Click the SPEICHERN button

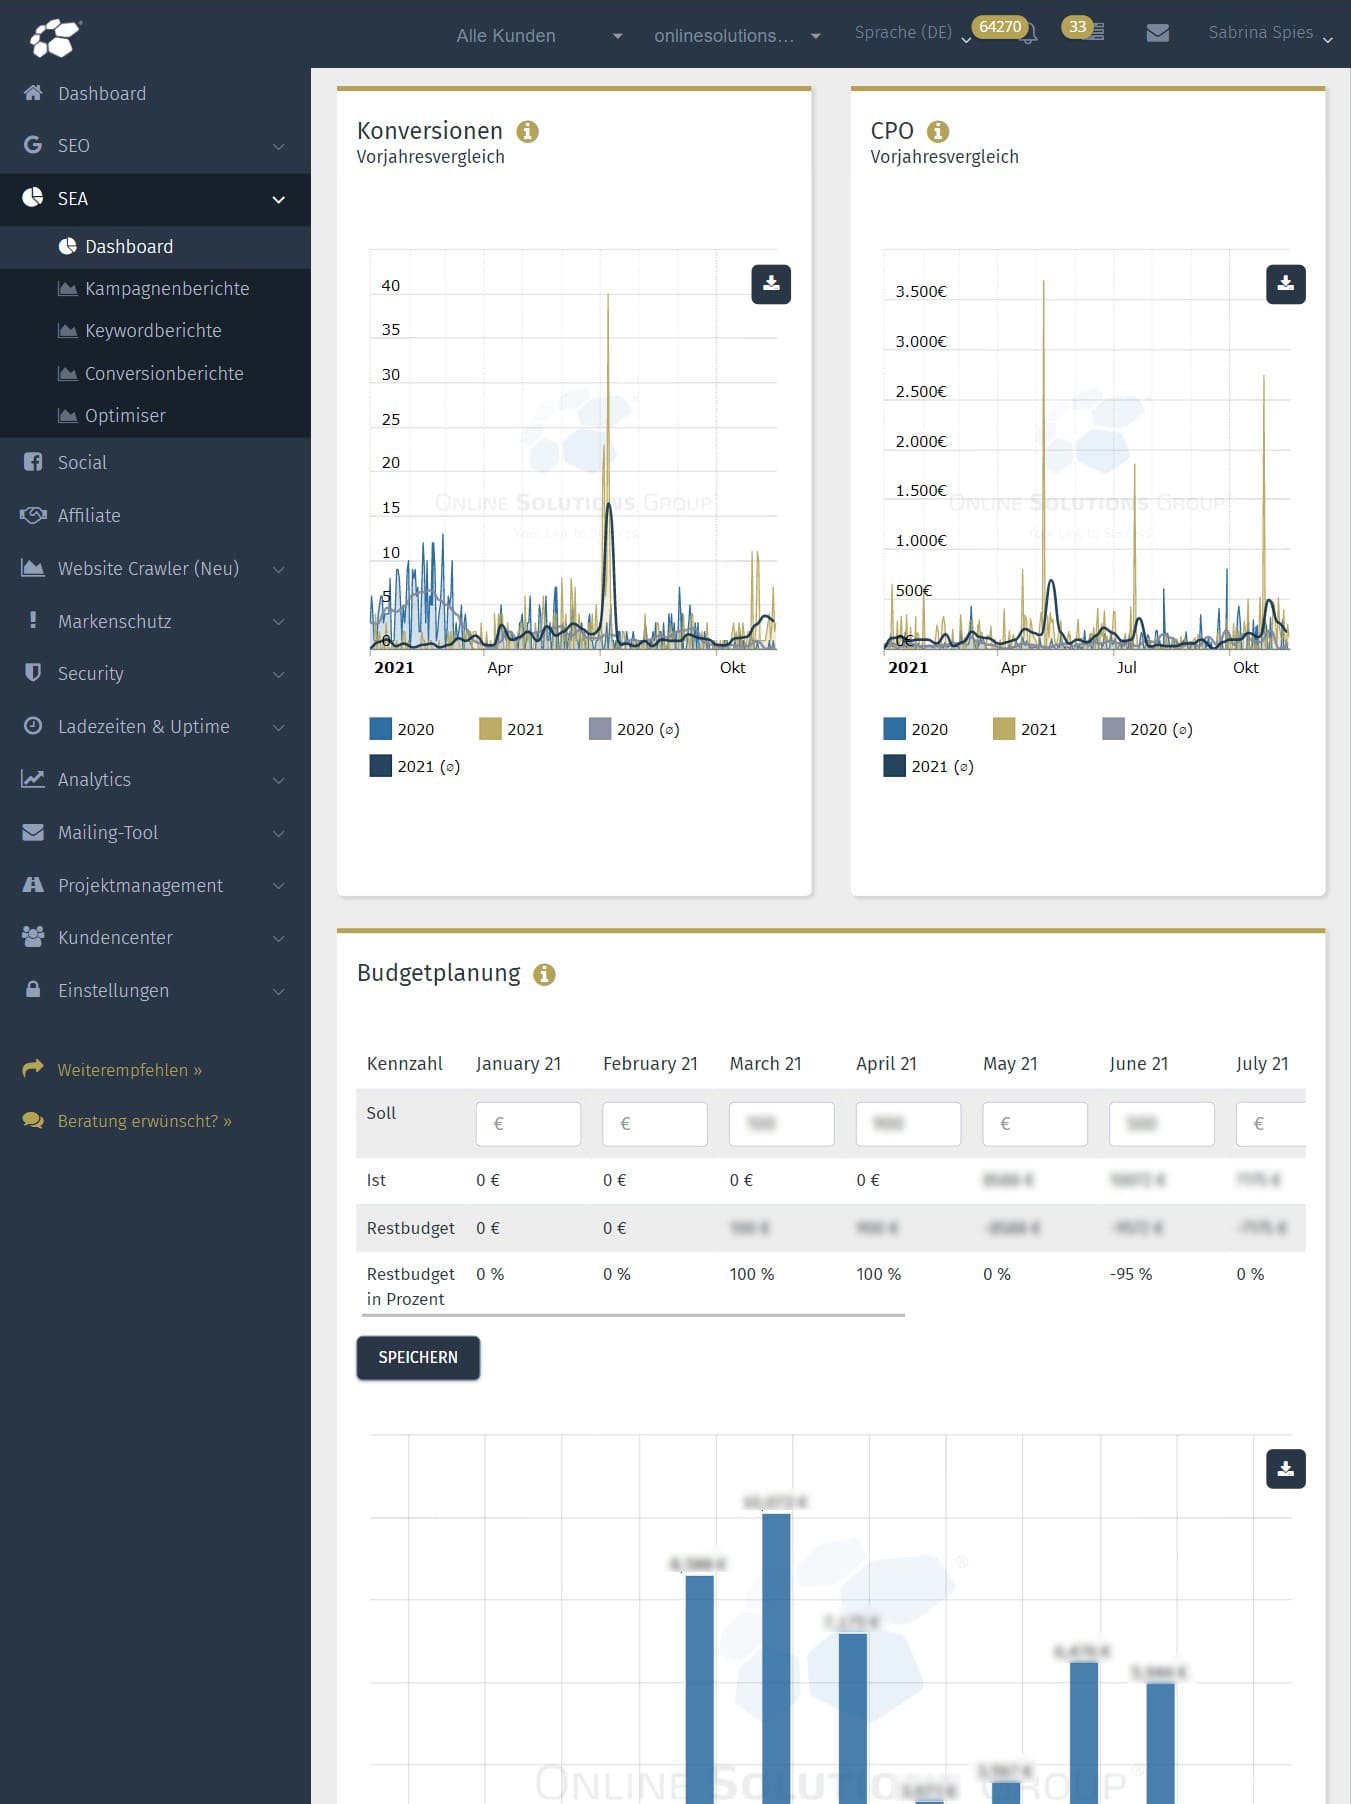pyautogui.click(x=418, y=1357)
